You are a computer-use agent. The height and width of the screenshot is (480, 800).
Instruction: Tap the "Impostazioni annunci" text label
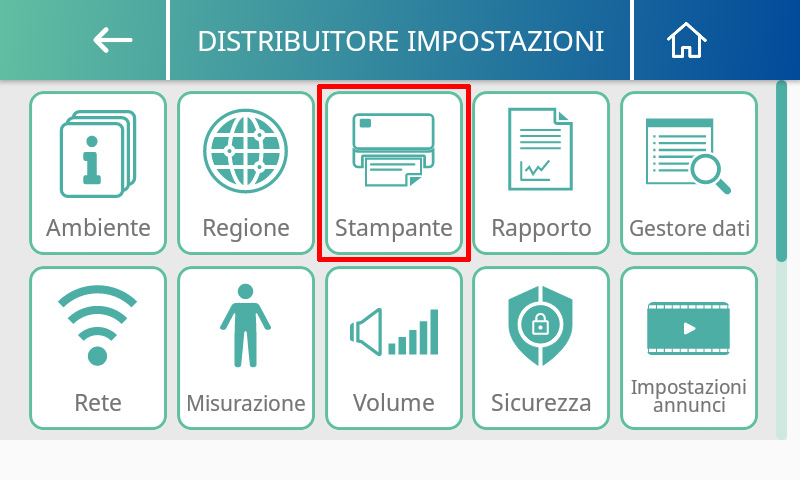click(x=689, y=395)
